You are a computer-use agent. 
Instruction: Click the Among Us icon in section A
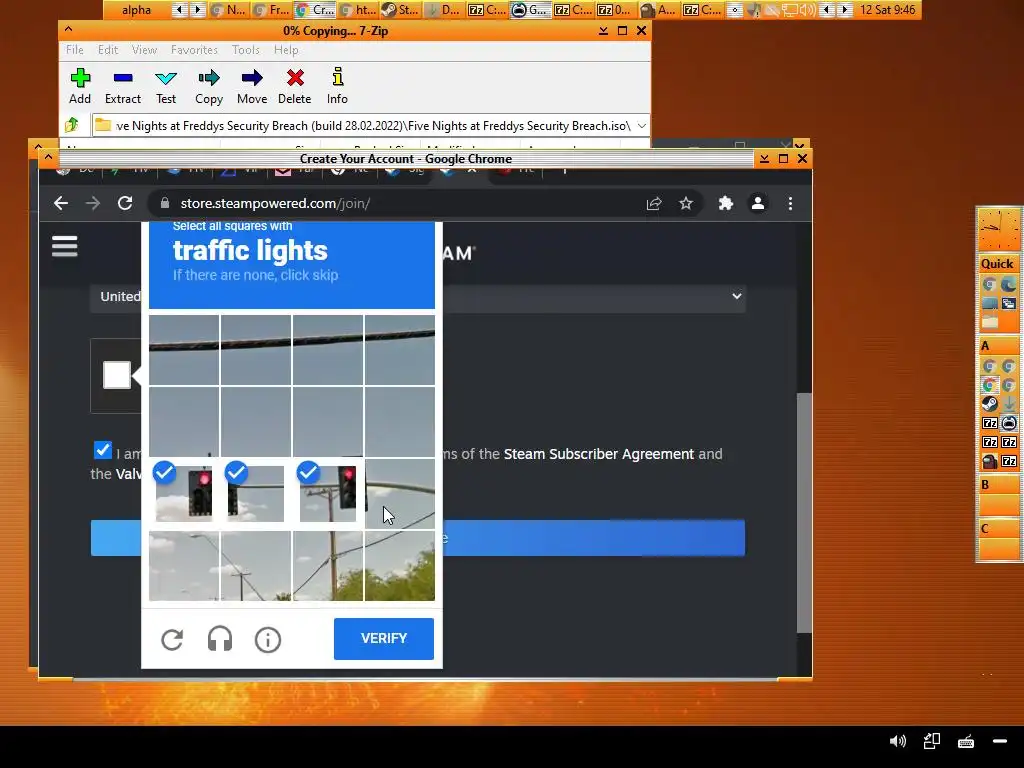tap(989, 461)
